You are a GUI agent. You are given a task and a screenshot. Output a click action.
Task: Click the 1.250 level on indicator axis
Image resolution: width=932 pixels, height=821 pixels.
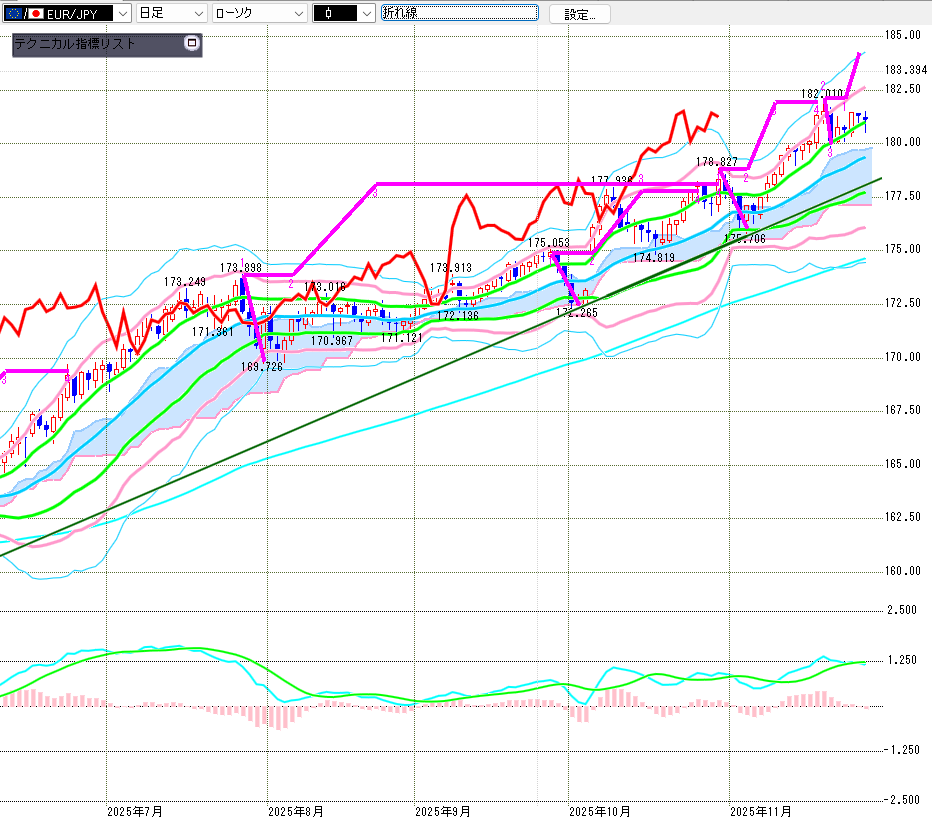pos(902,660)
